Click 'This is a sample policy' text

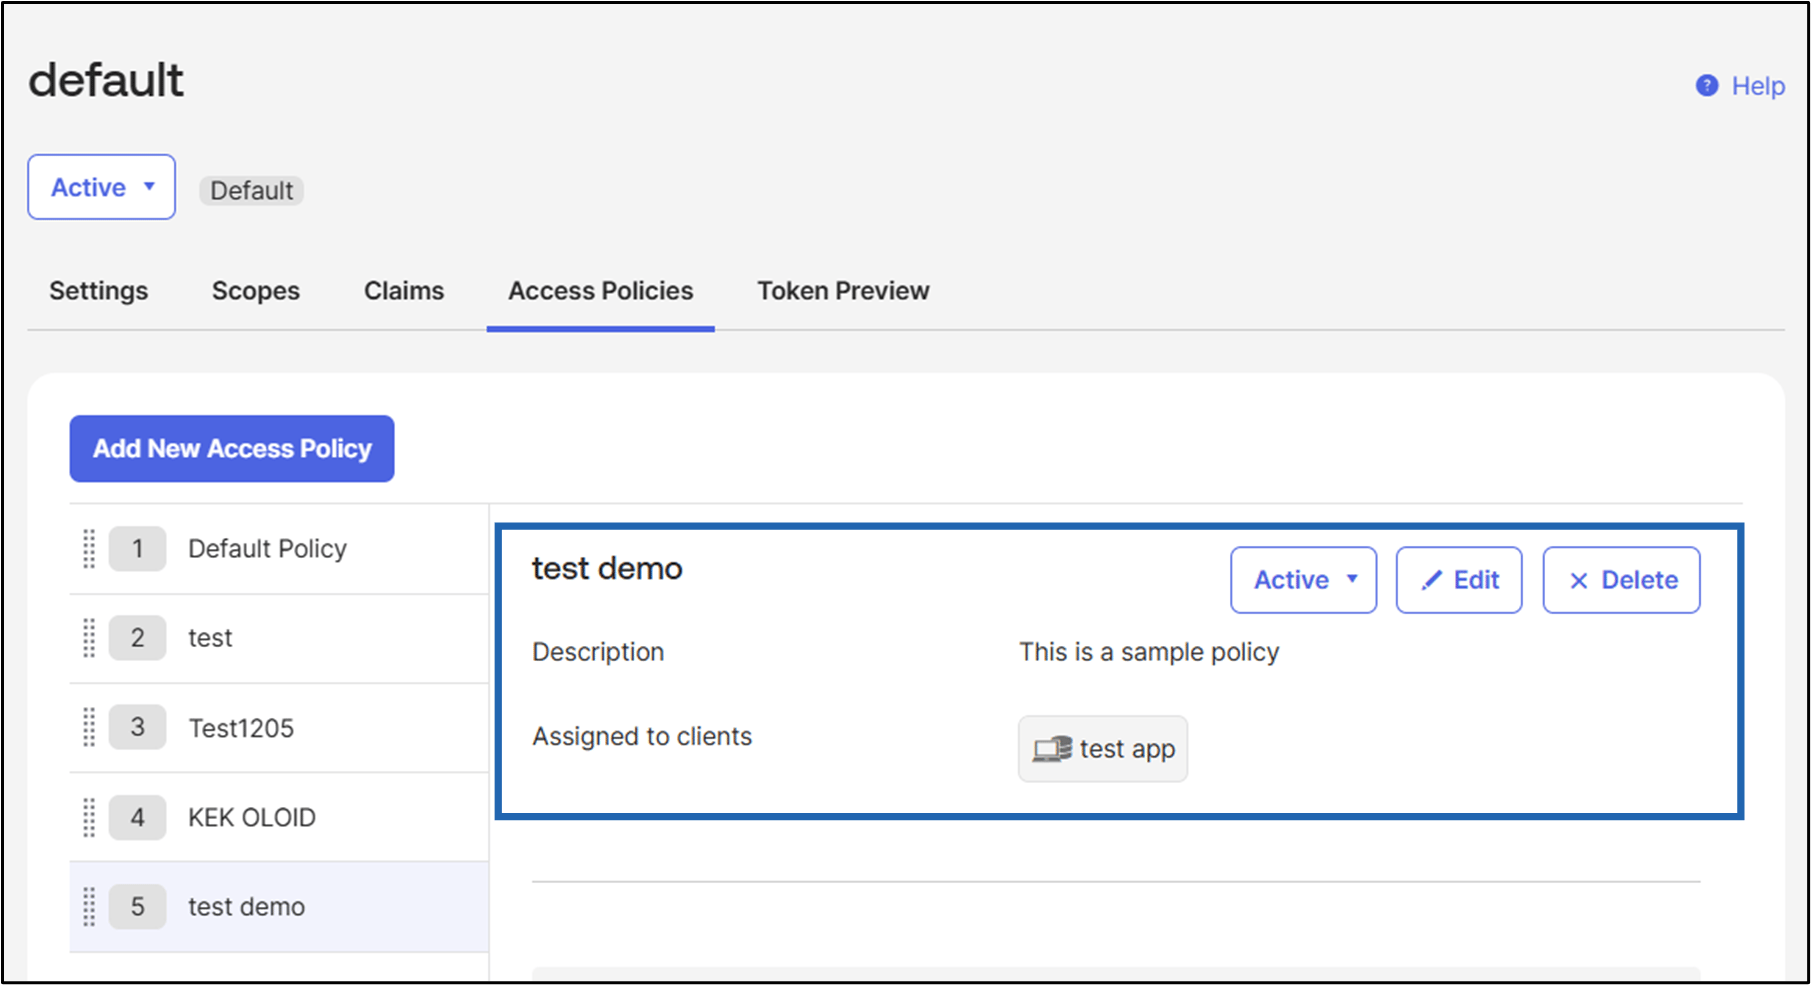point(1149,652)
